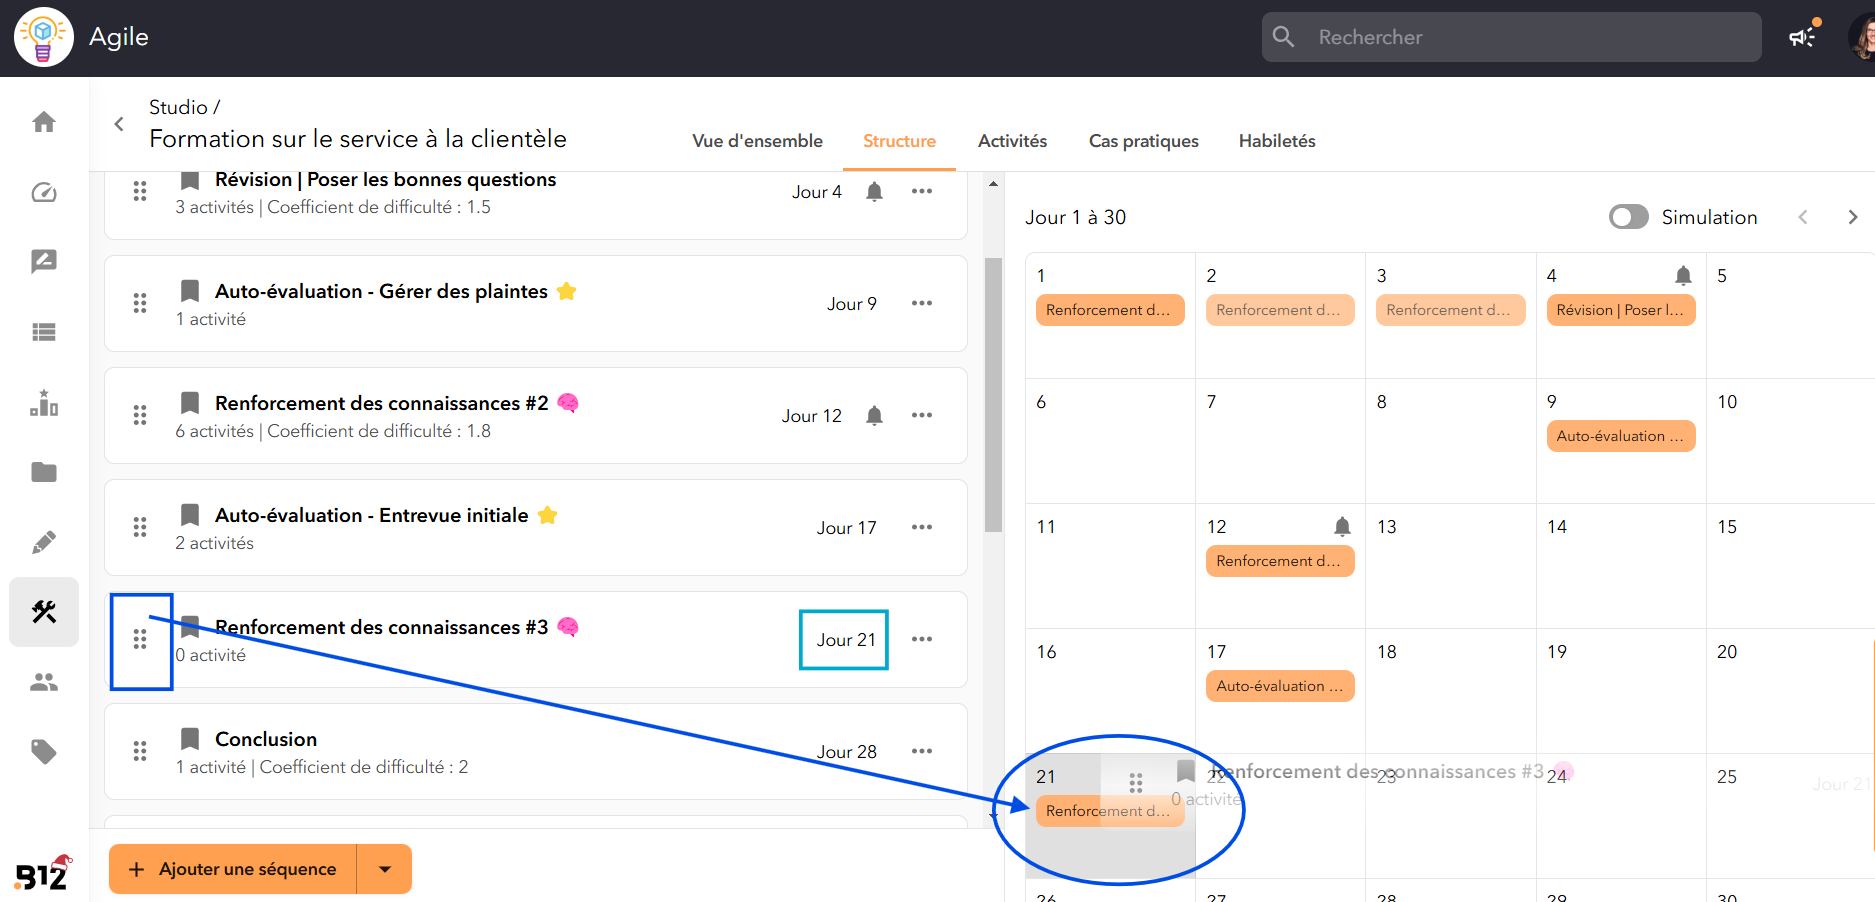Open more options for Conclusion sequence
Screen dimensions: 1875x902
[x=922, y=751]
